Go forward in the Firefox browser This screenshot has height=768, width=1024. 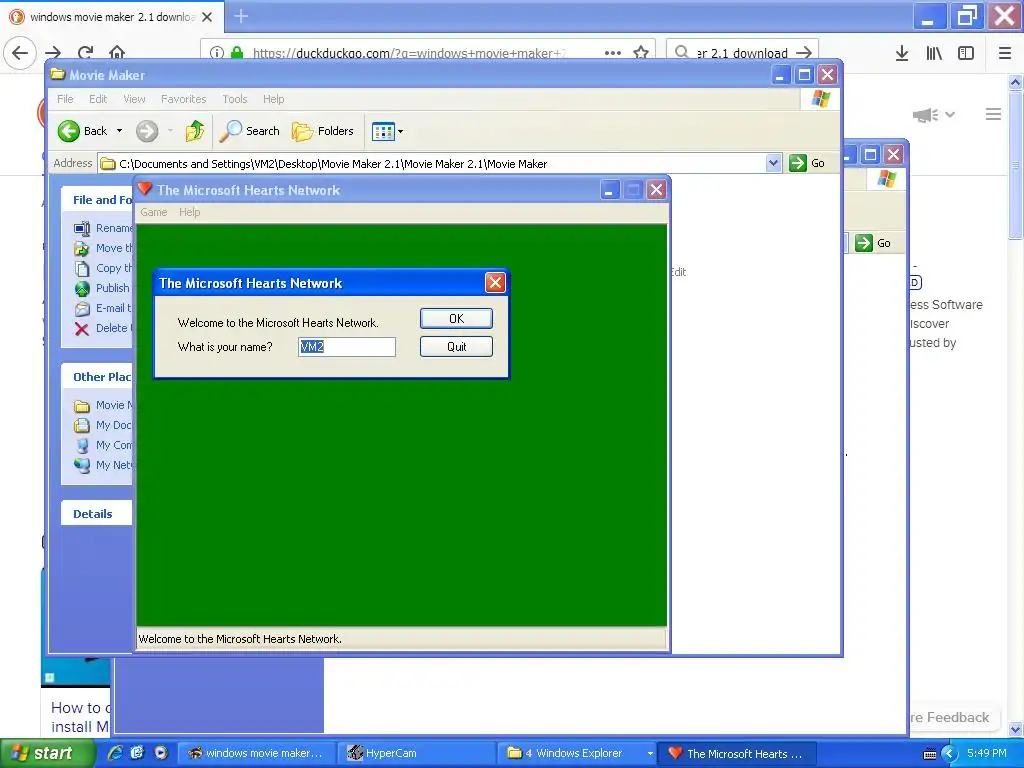pos(53,52)
